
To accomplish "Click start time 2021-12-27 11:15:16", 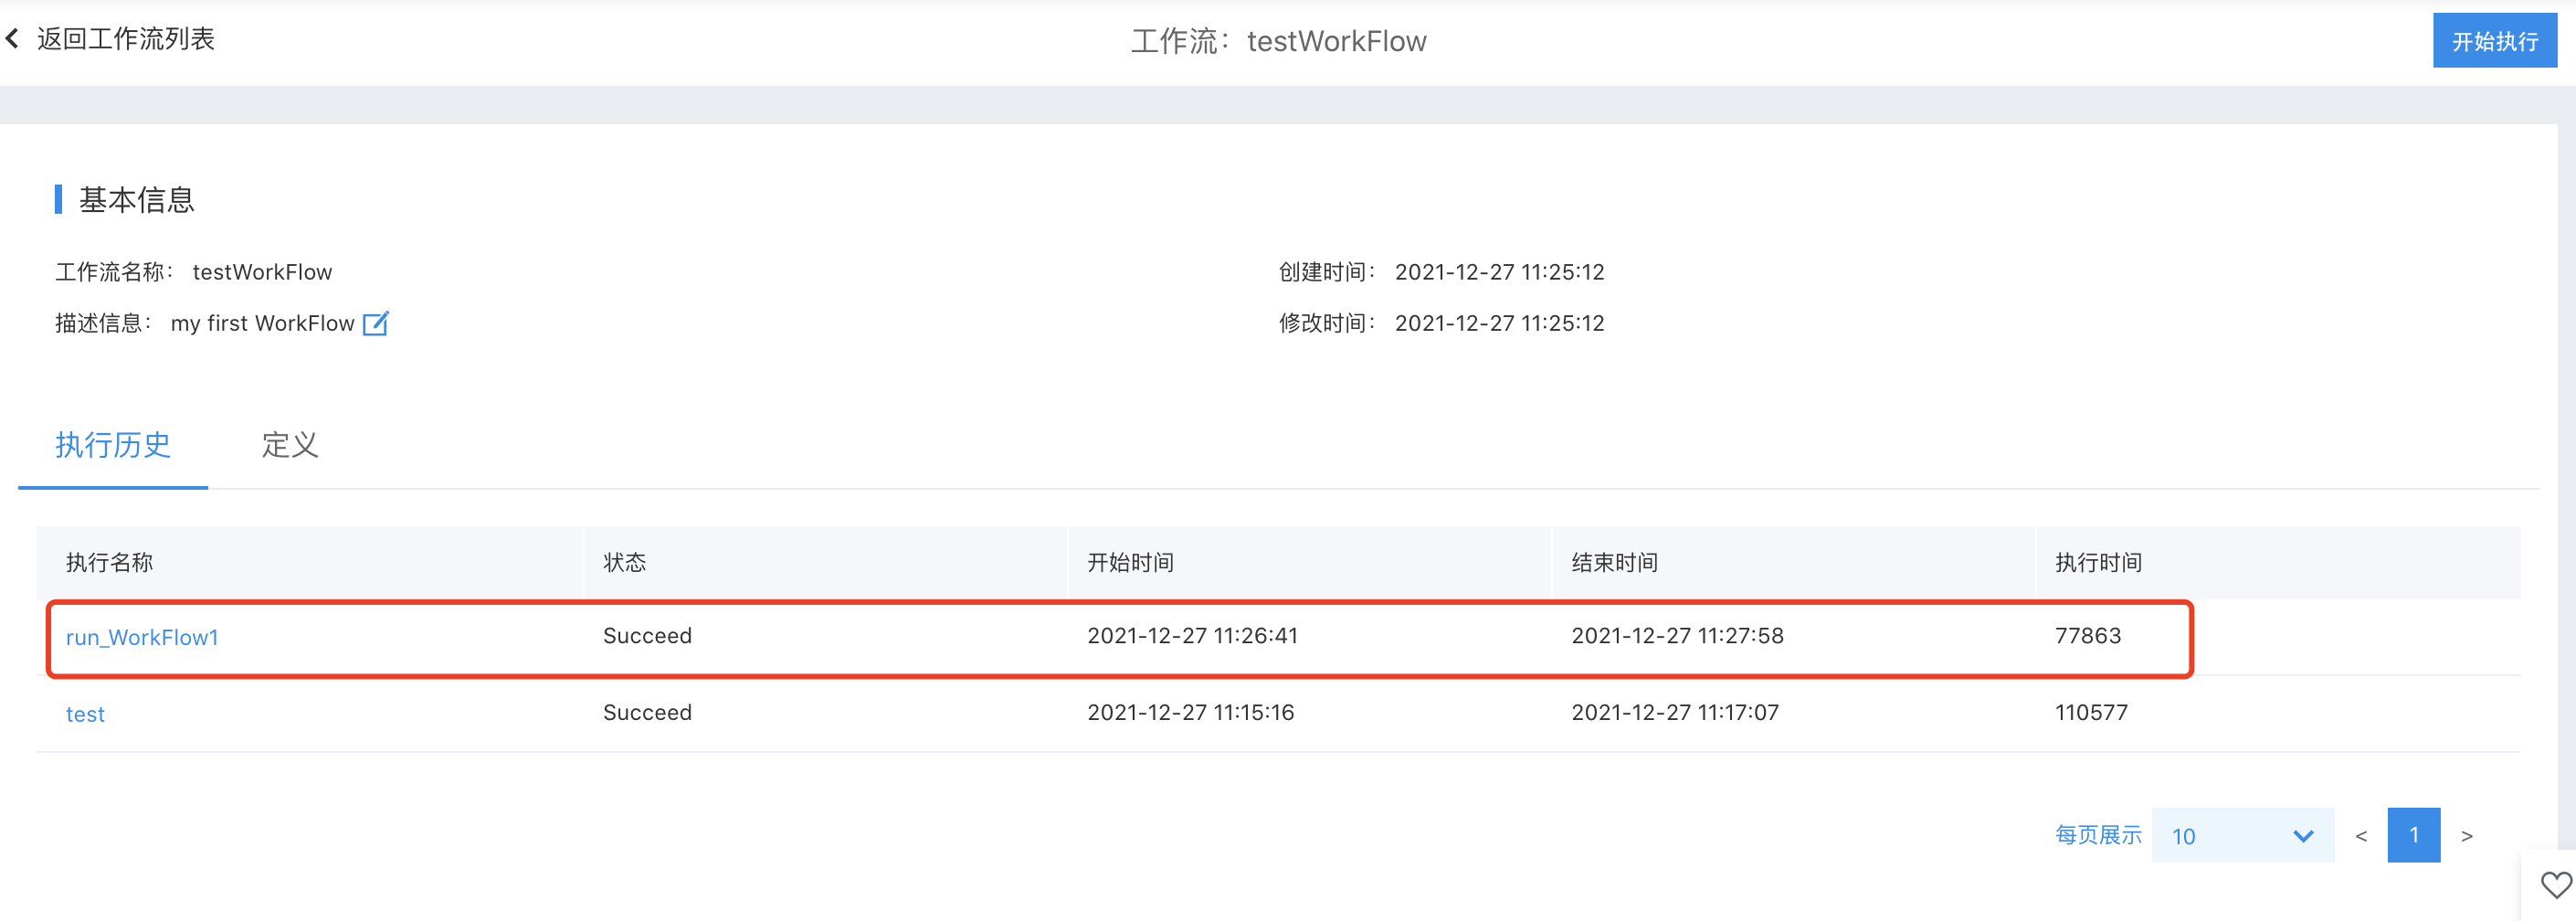I will coord(1190,713).
